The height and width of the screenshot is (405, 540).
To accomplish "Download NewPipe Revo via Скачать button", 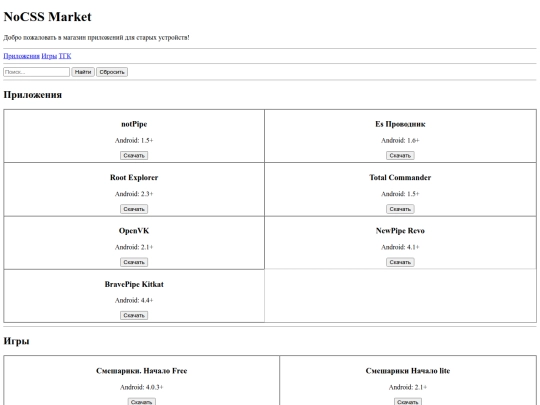I will (x=400, y=262).
